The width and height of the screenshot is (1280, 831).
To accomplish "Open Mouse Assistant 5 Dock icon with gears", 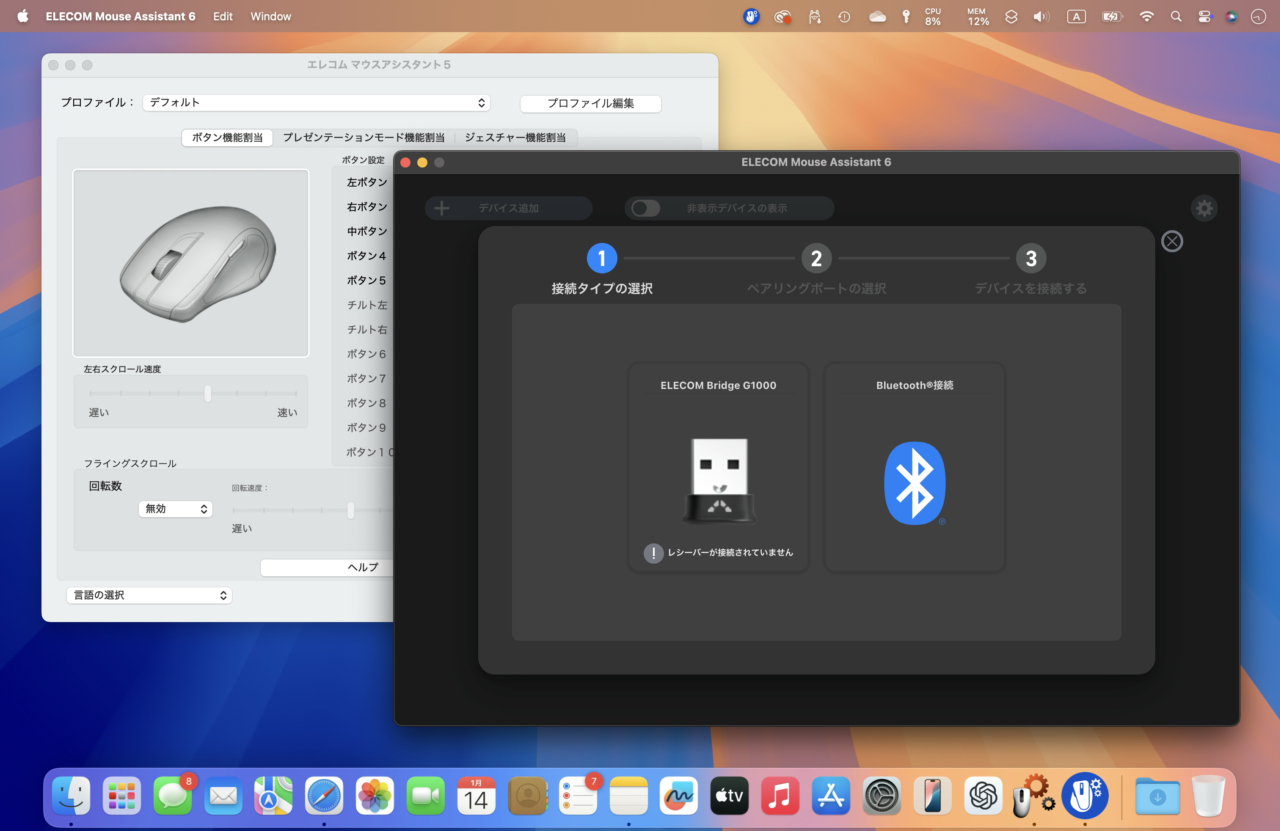I will point(1034,796).
